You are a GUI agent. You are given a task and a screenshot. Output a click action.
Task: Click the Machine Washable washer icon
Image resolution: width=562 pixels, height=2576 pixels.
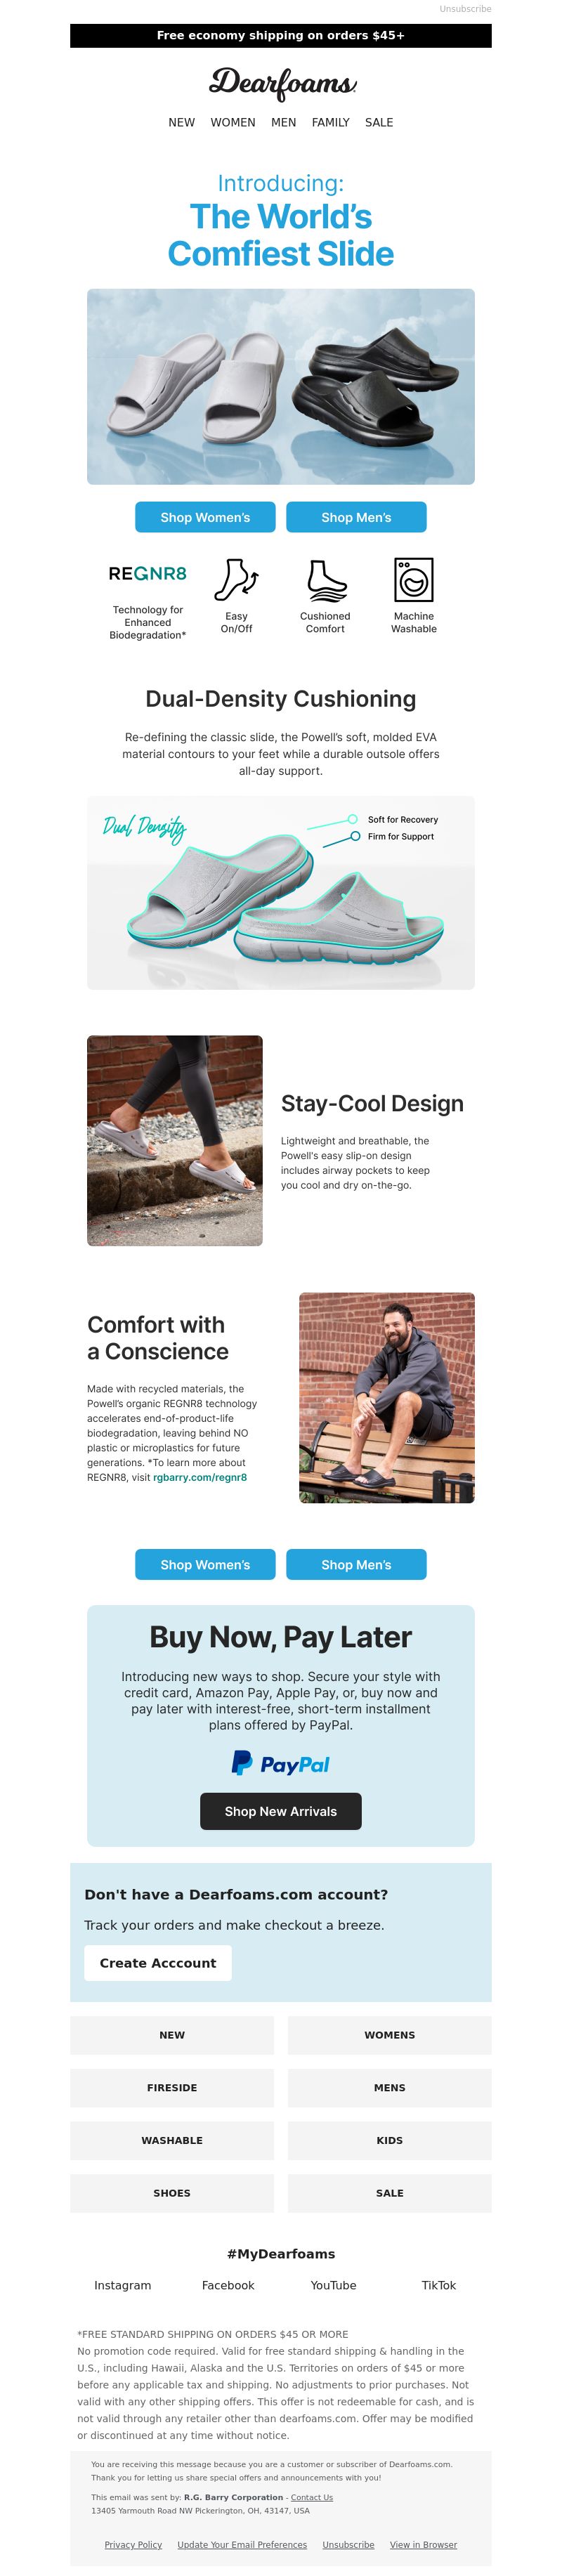413,580
